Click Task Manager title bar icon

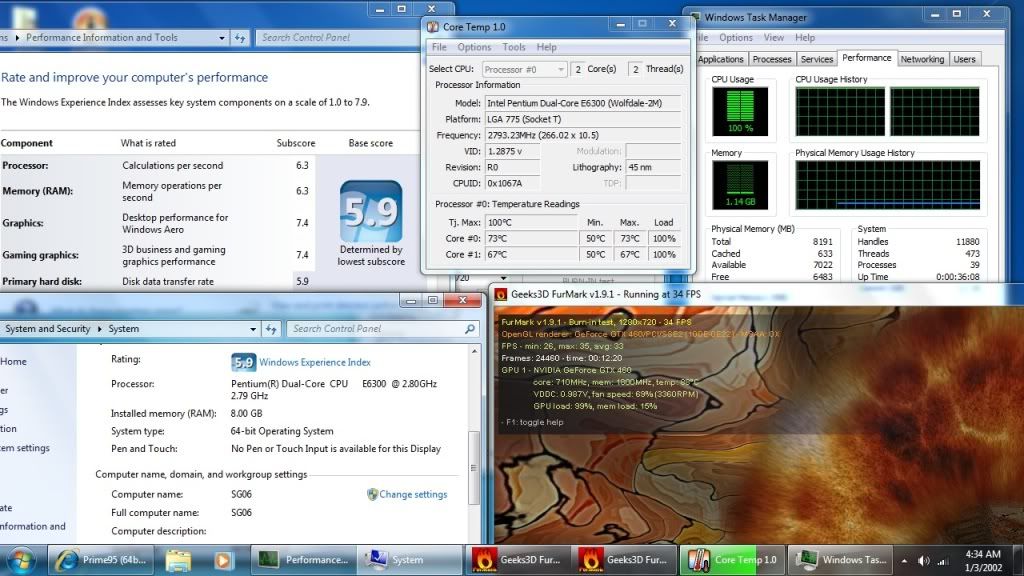[696, 18]
